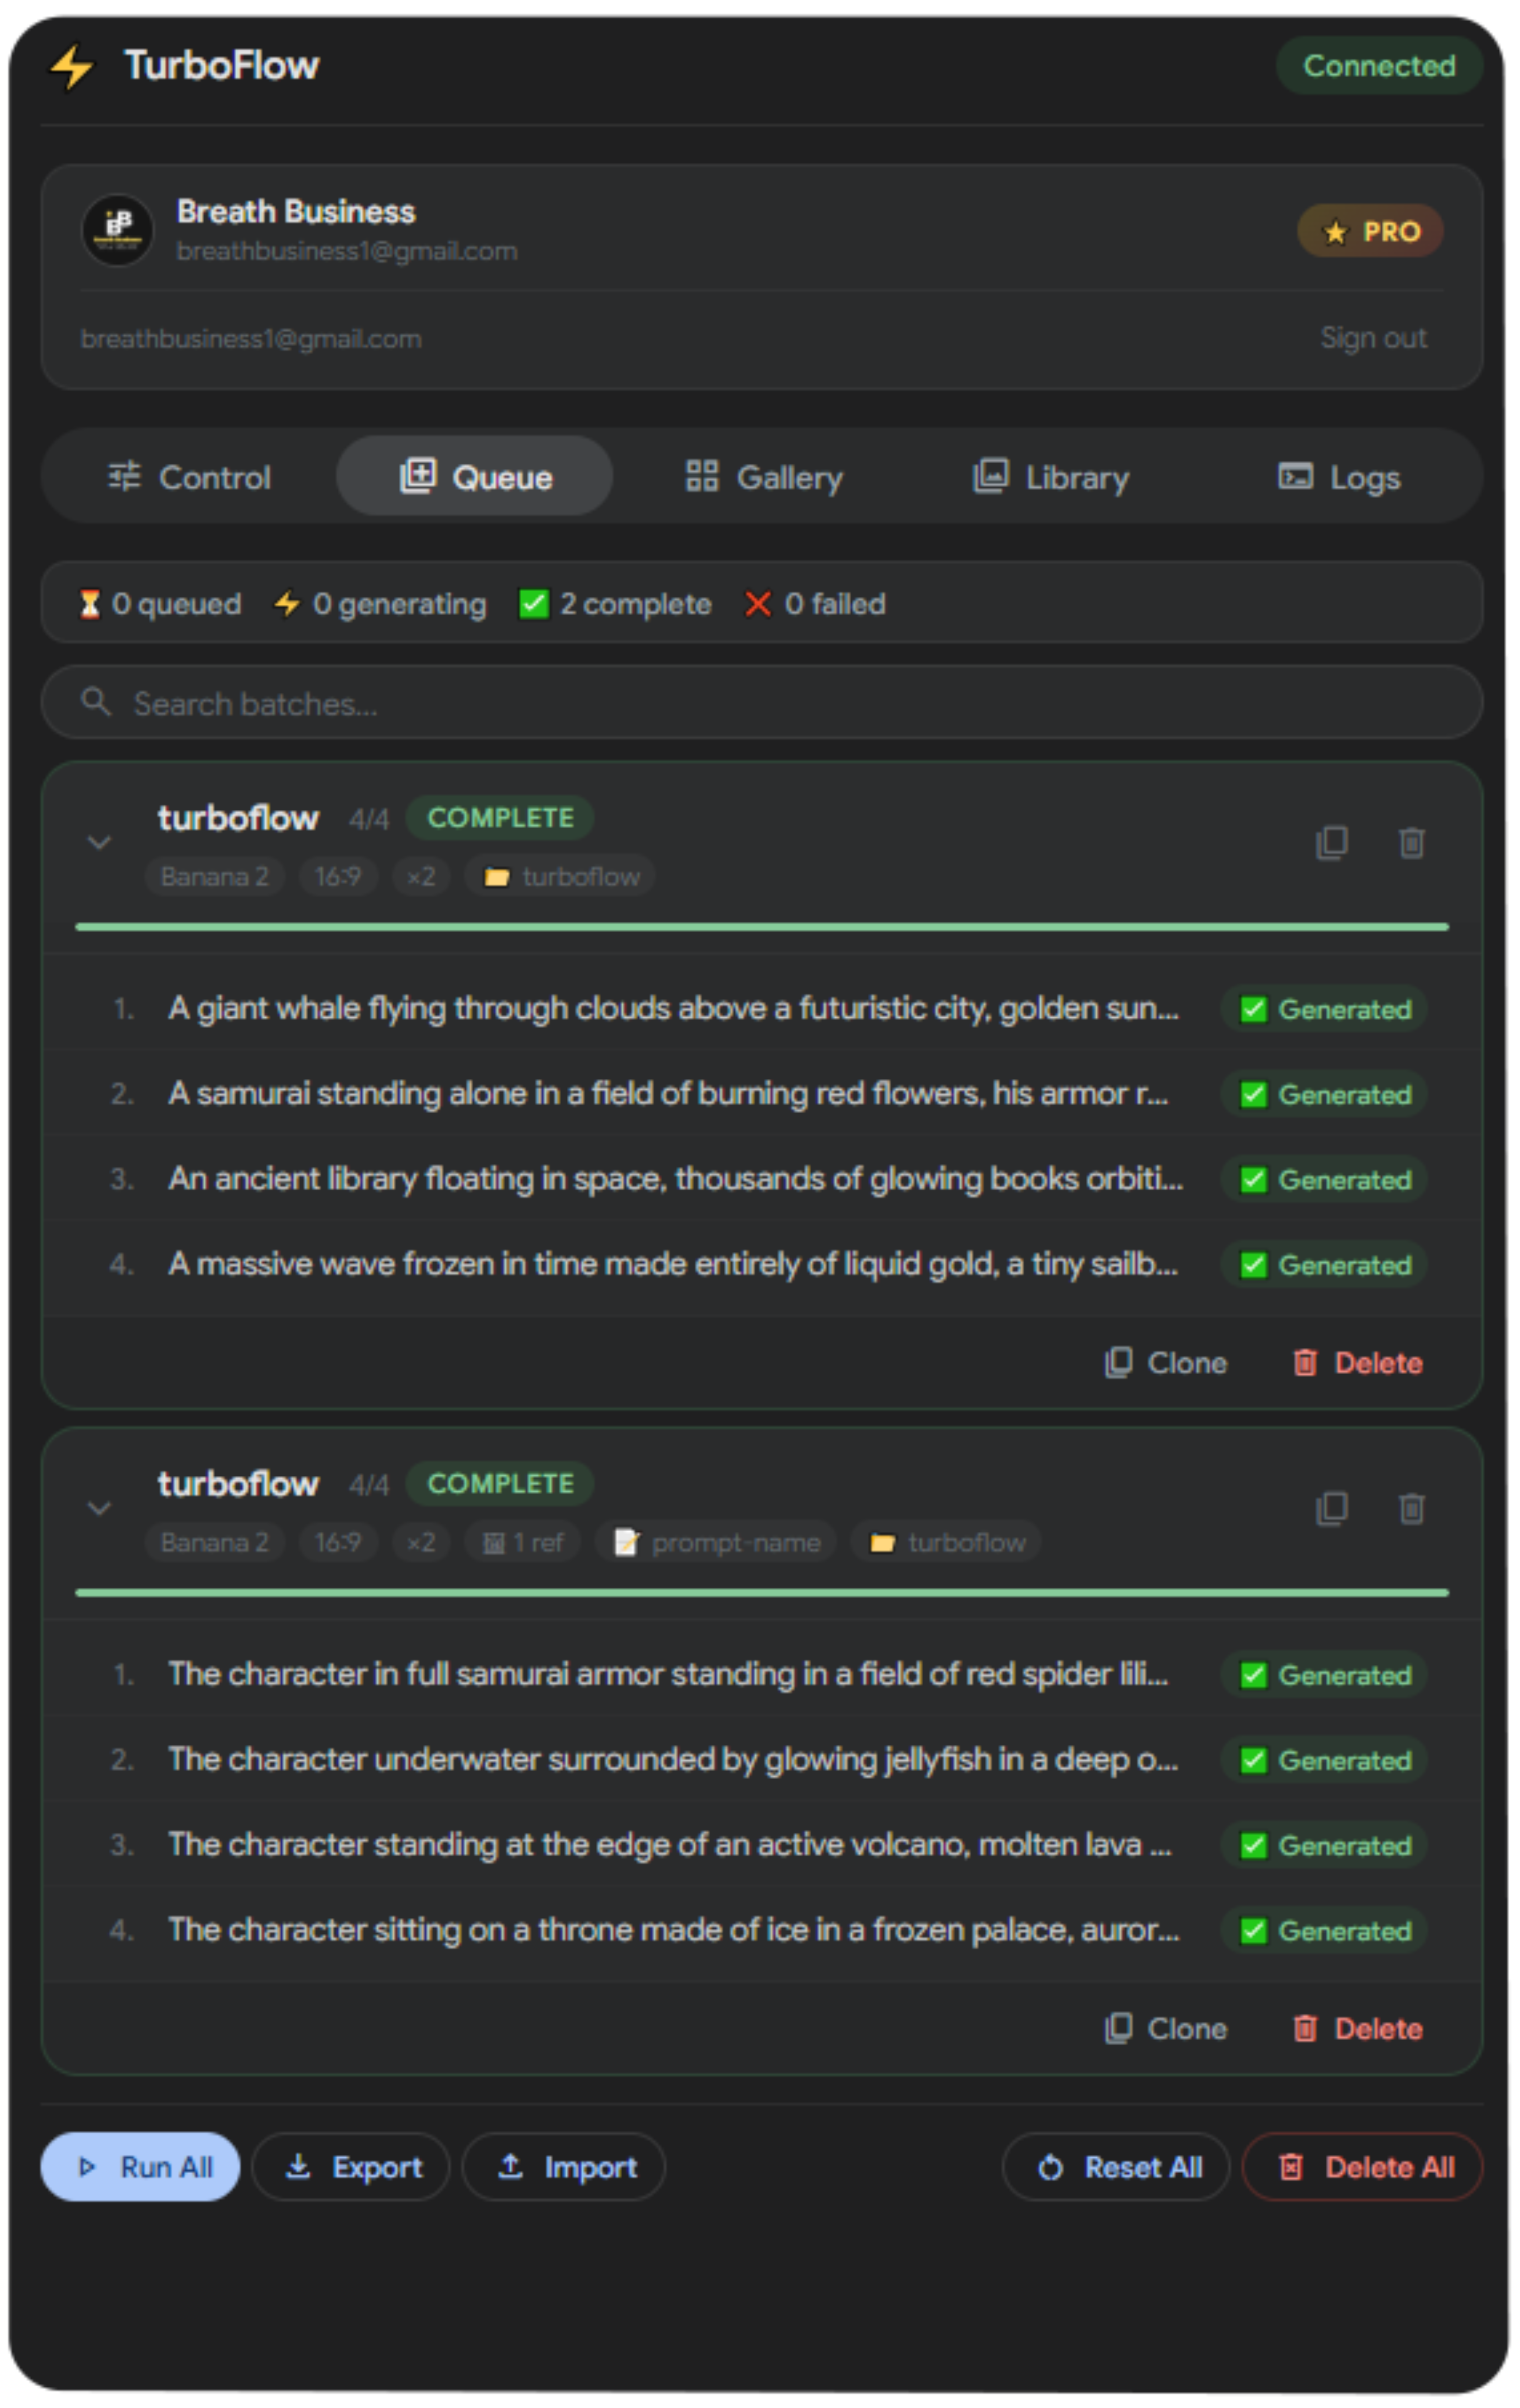Screen dimensions: 1520x2408
Task: Click the turboflow folder chip in first batch
Action: pos(560,877)
